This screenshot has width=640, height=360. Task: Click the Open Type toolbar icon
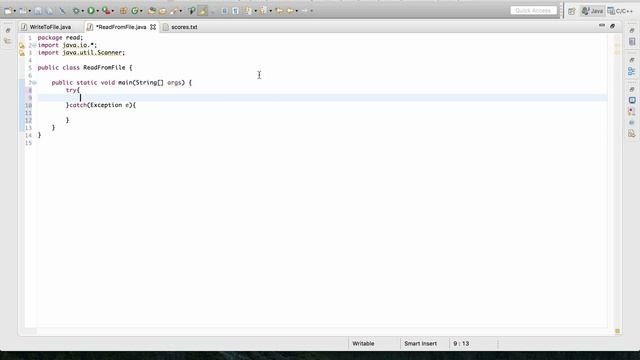152,11
